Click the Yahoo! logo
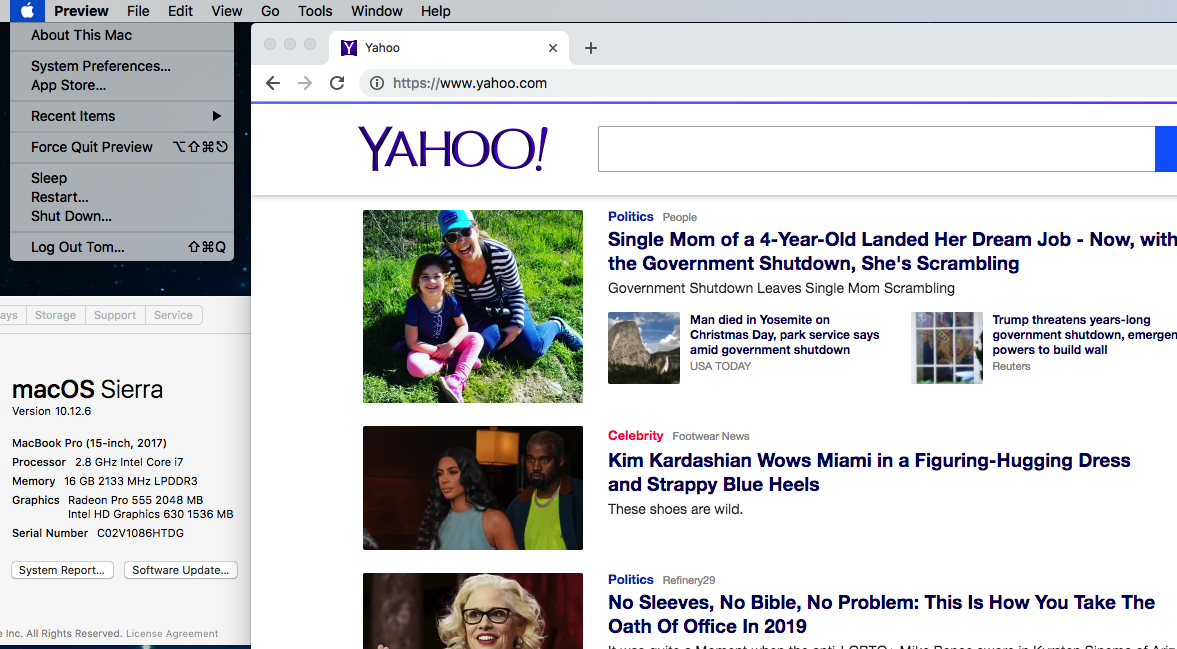 point(453,149)
